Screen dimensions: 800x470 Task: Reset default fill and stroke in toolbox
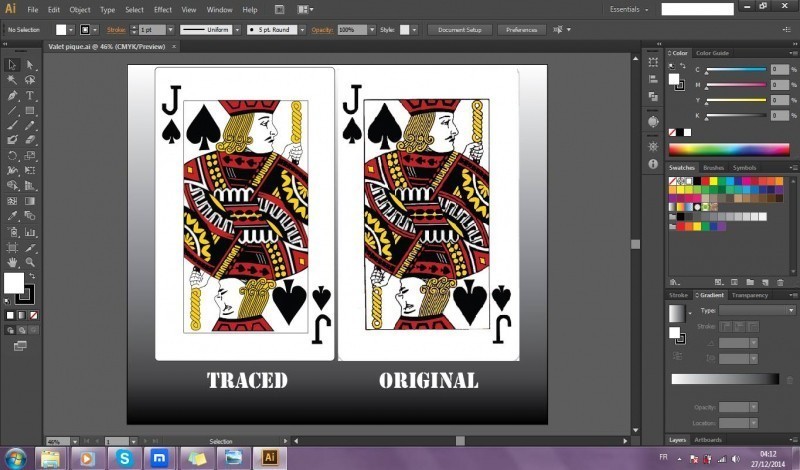pos(7,302)
